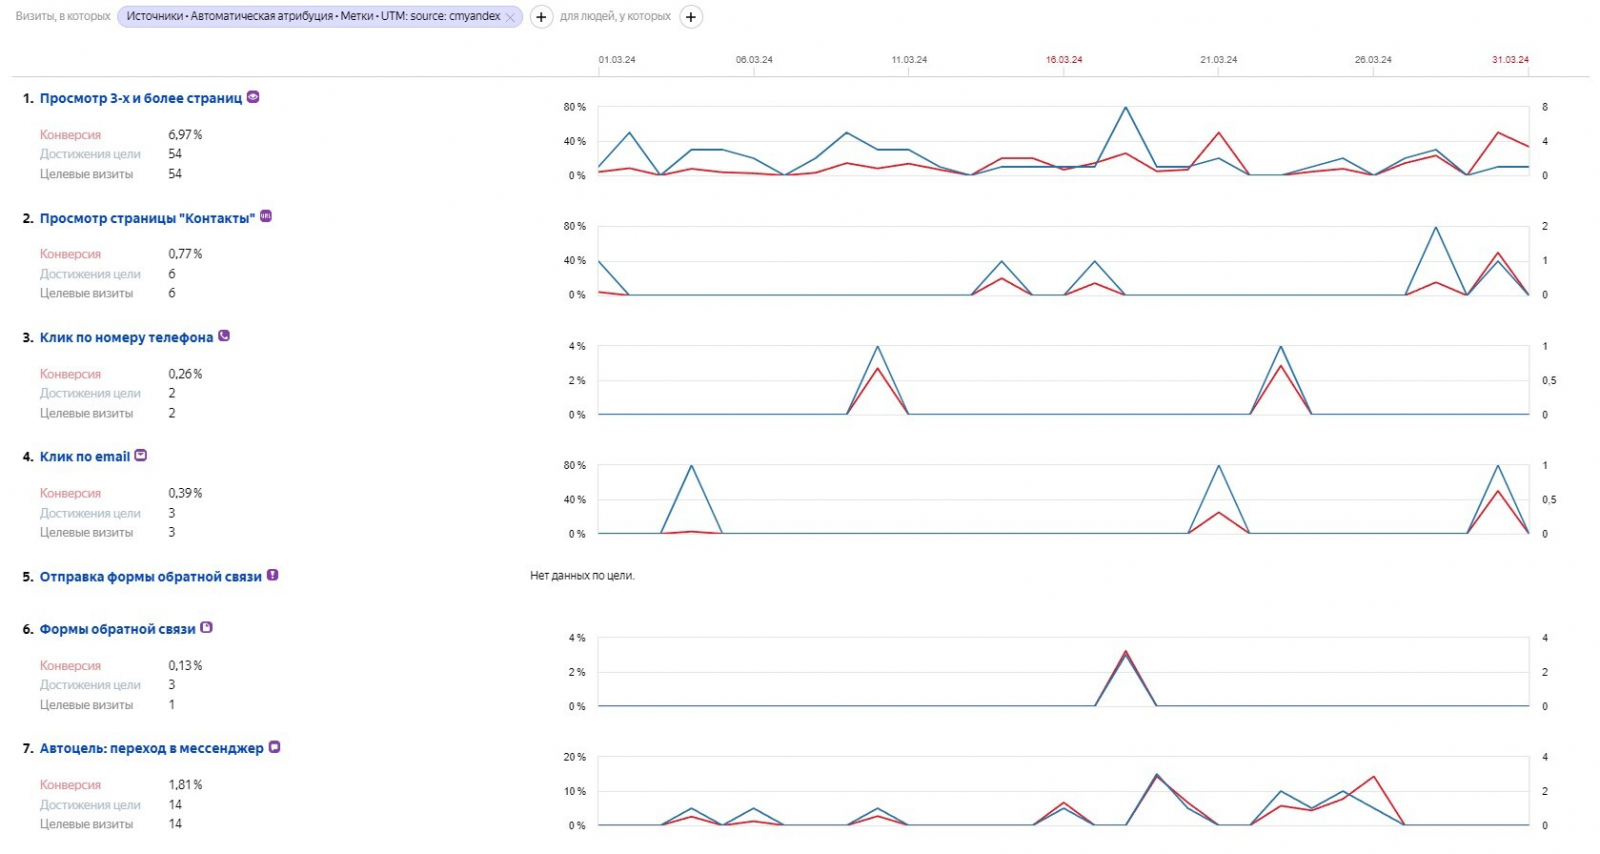
Task: Open the "Клик по email" goal report
Action: (85, 457)
